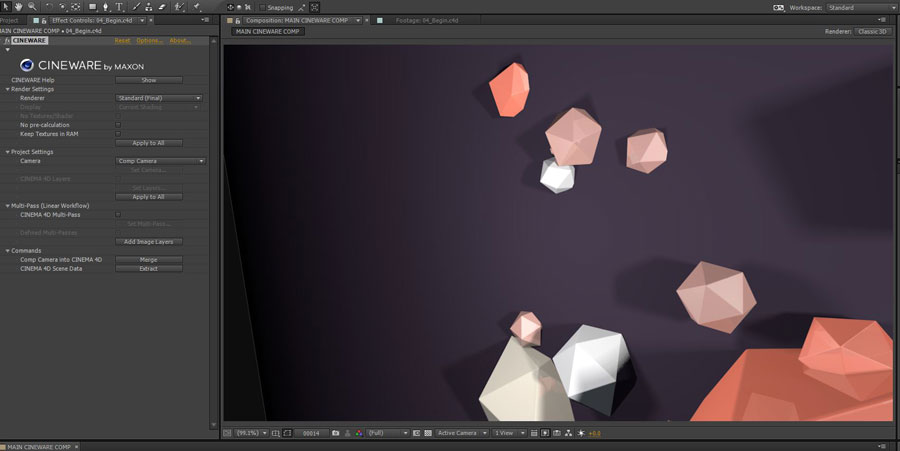Viewport: 900px width, 451px height.
Task: Click the Options link for CINEWARE
Action: [x=149, y=41]
